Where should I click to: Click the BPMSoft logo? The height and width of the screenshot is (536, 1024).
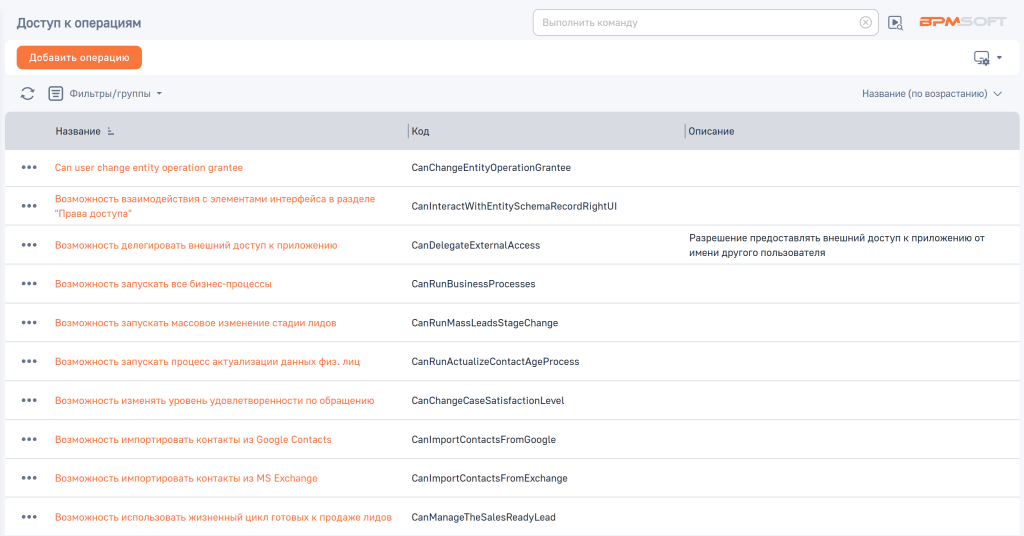click(x=963, y=22)
